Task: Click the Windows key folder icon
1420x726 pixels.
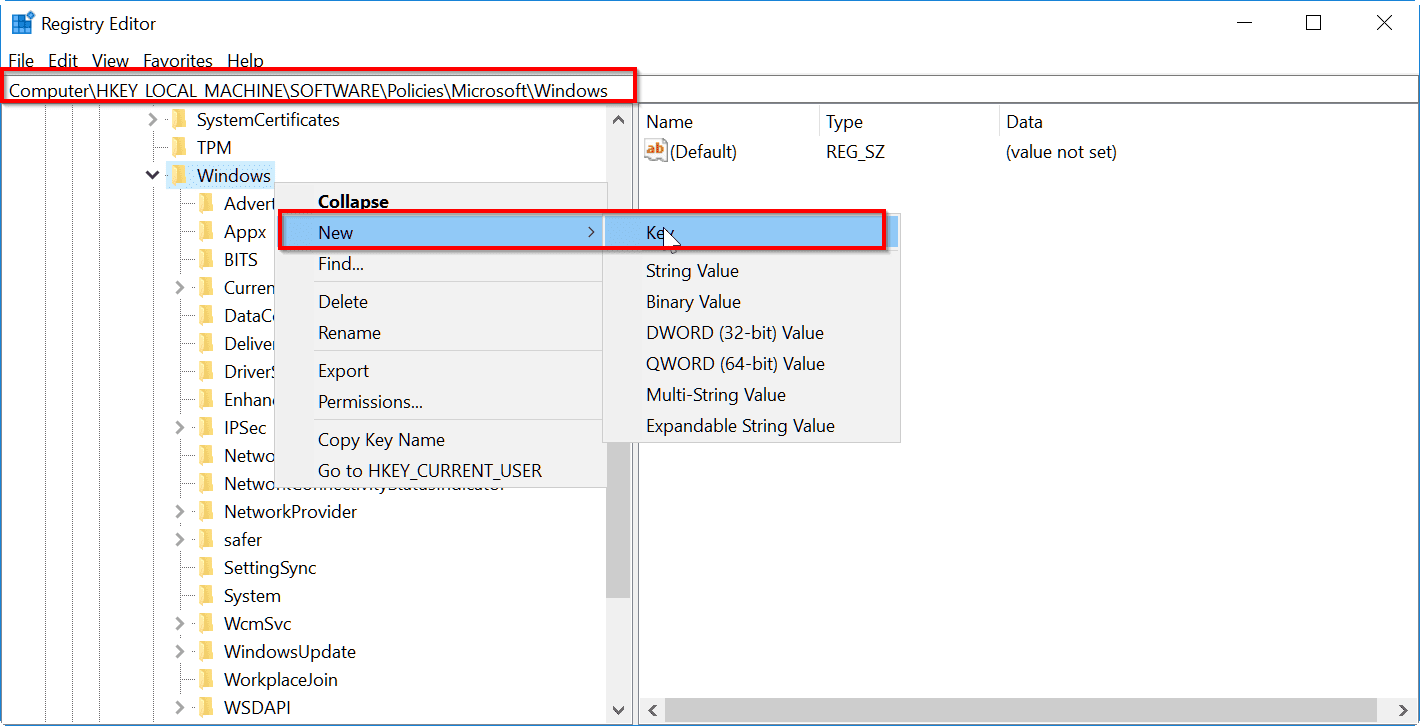Action: click(179, 176)
